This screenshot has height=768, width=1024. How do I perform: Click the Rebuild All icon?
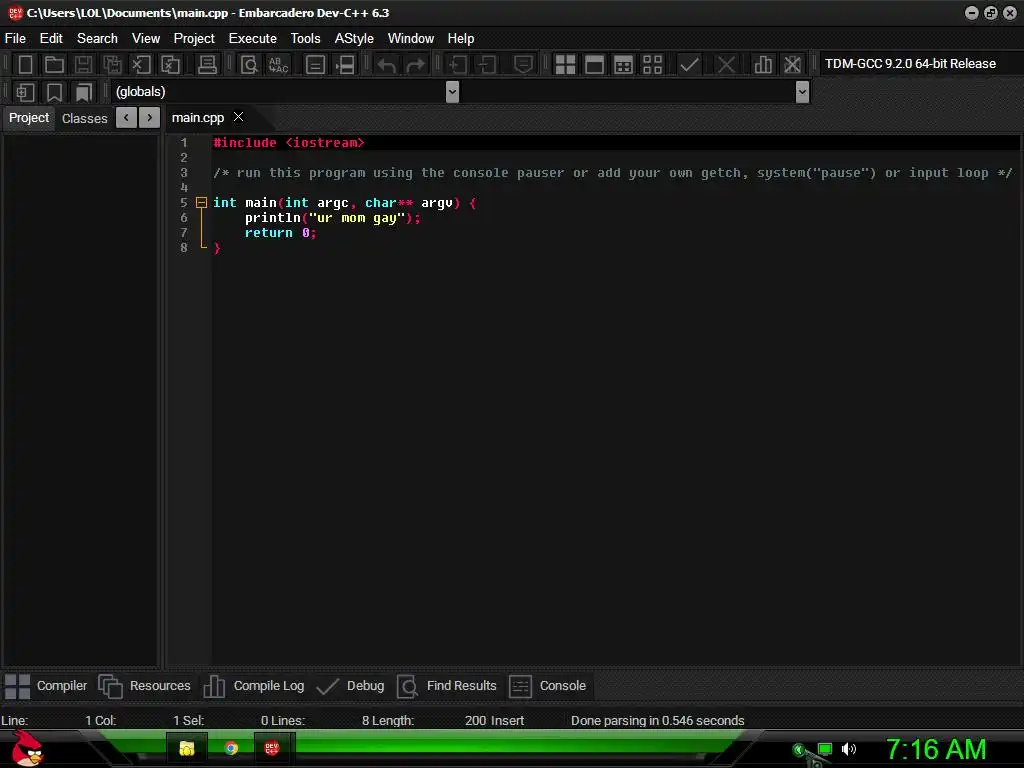pos(652,64)
